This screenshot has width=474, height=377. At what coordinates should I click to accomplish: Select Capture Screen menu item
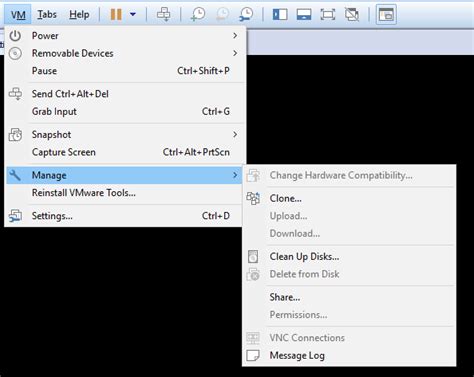coord(125,152)
